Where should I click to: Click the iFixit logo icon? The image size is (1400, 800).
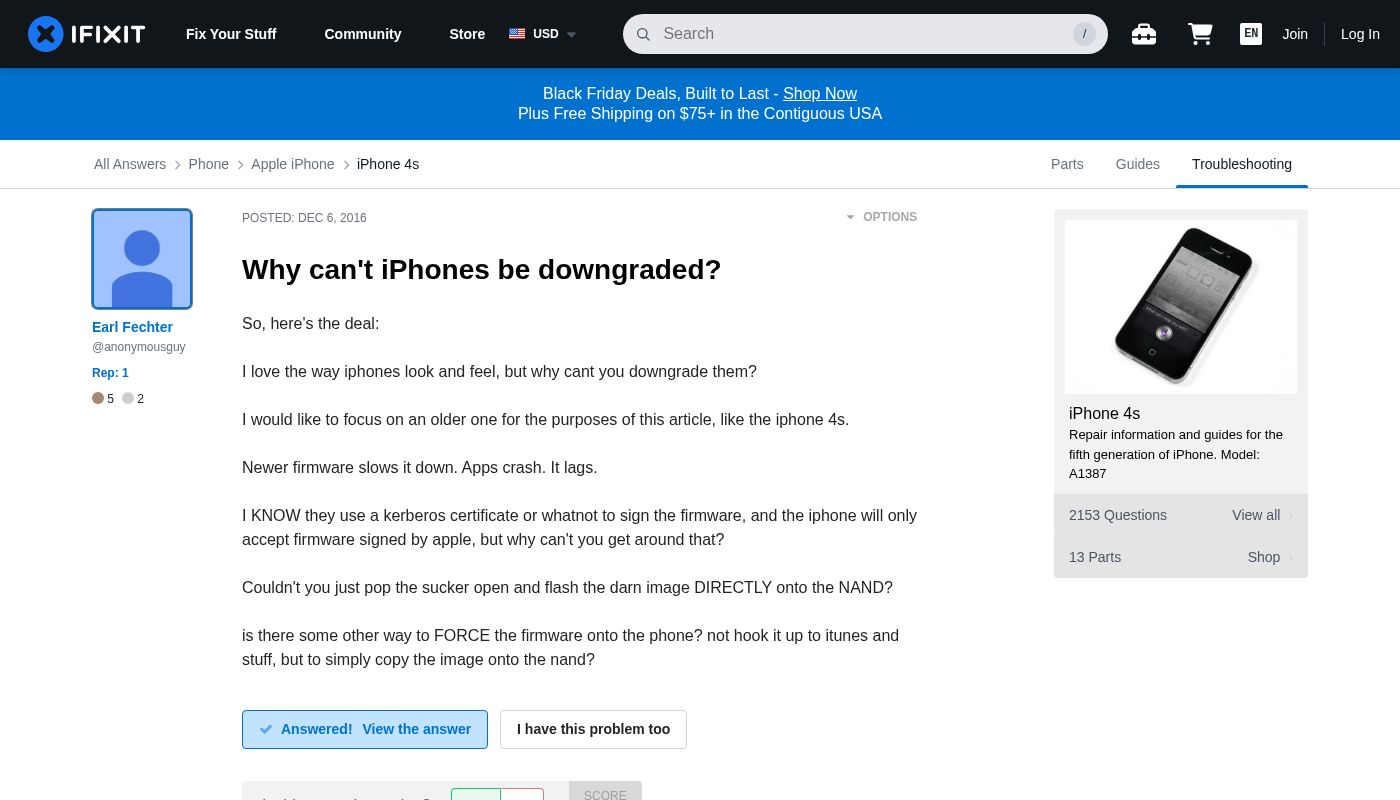46,34
